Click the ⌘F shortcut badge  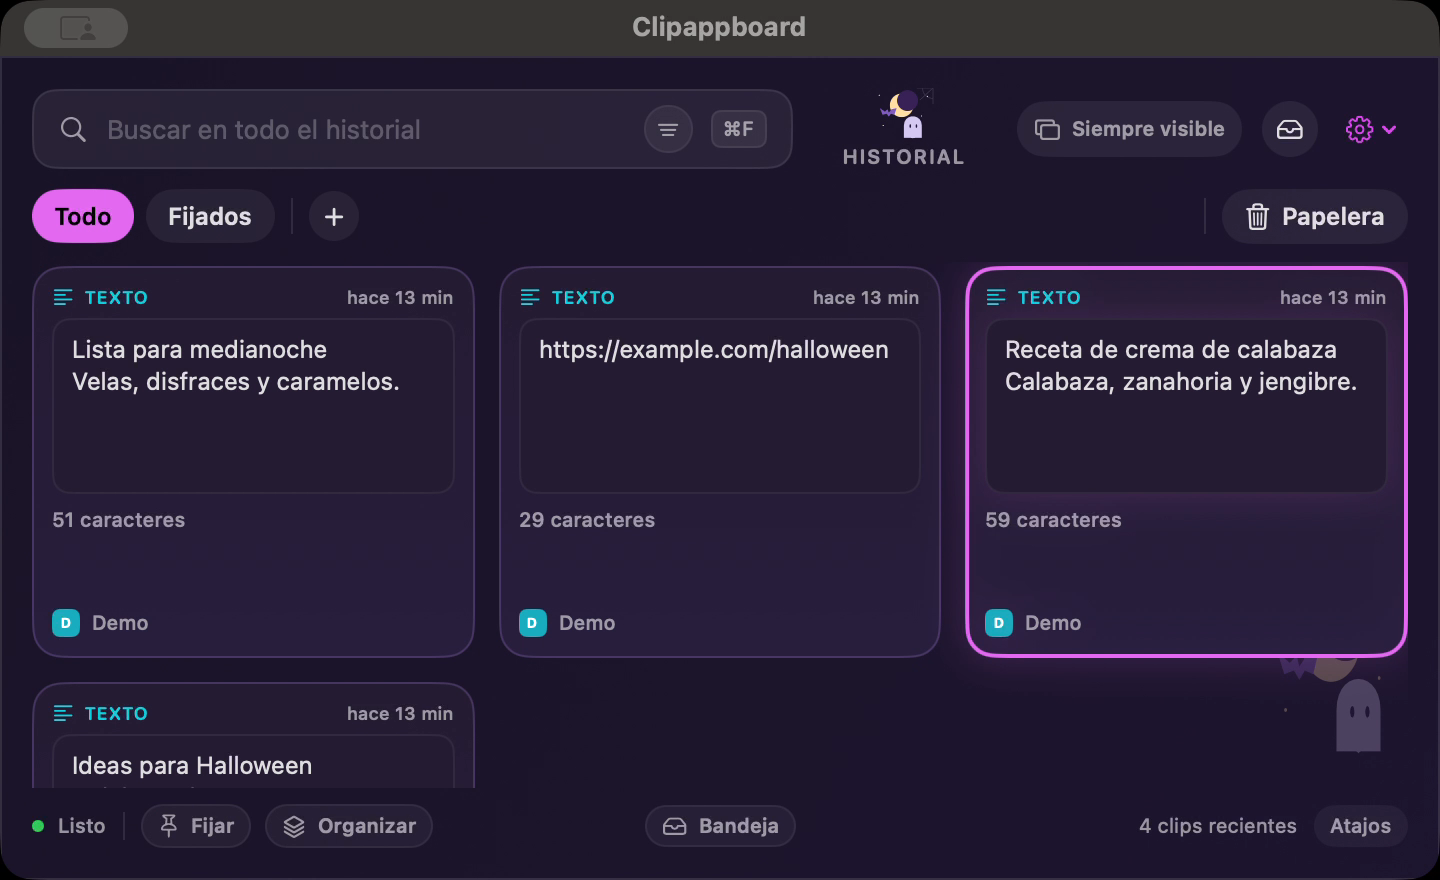739,129
